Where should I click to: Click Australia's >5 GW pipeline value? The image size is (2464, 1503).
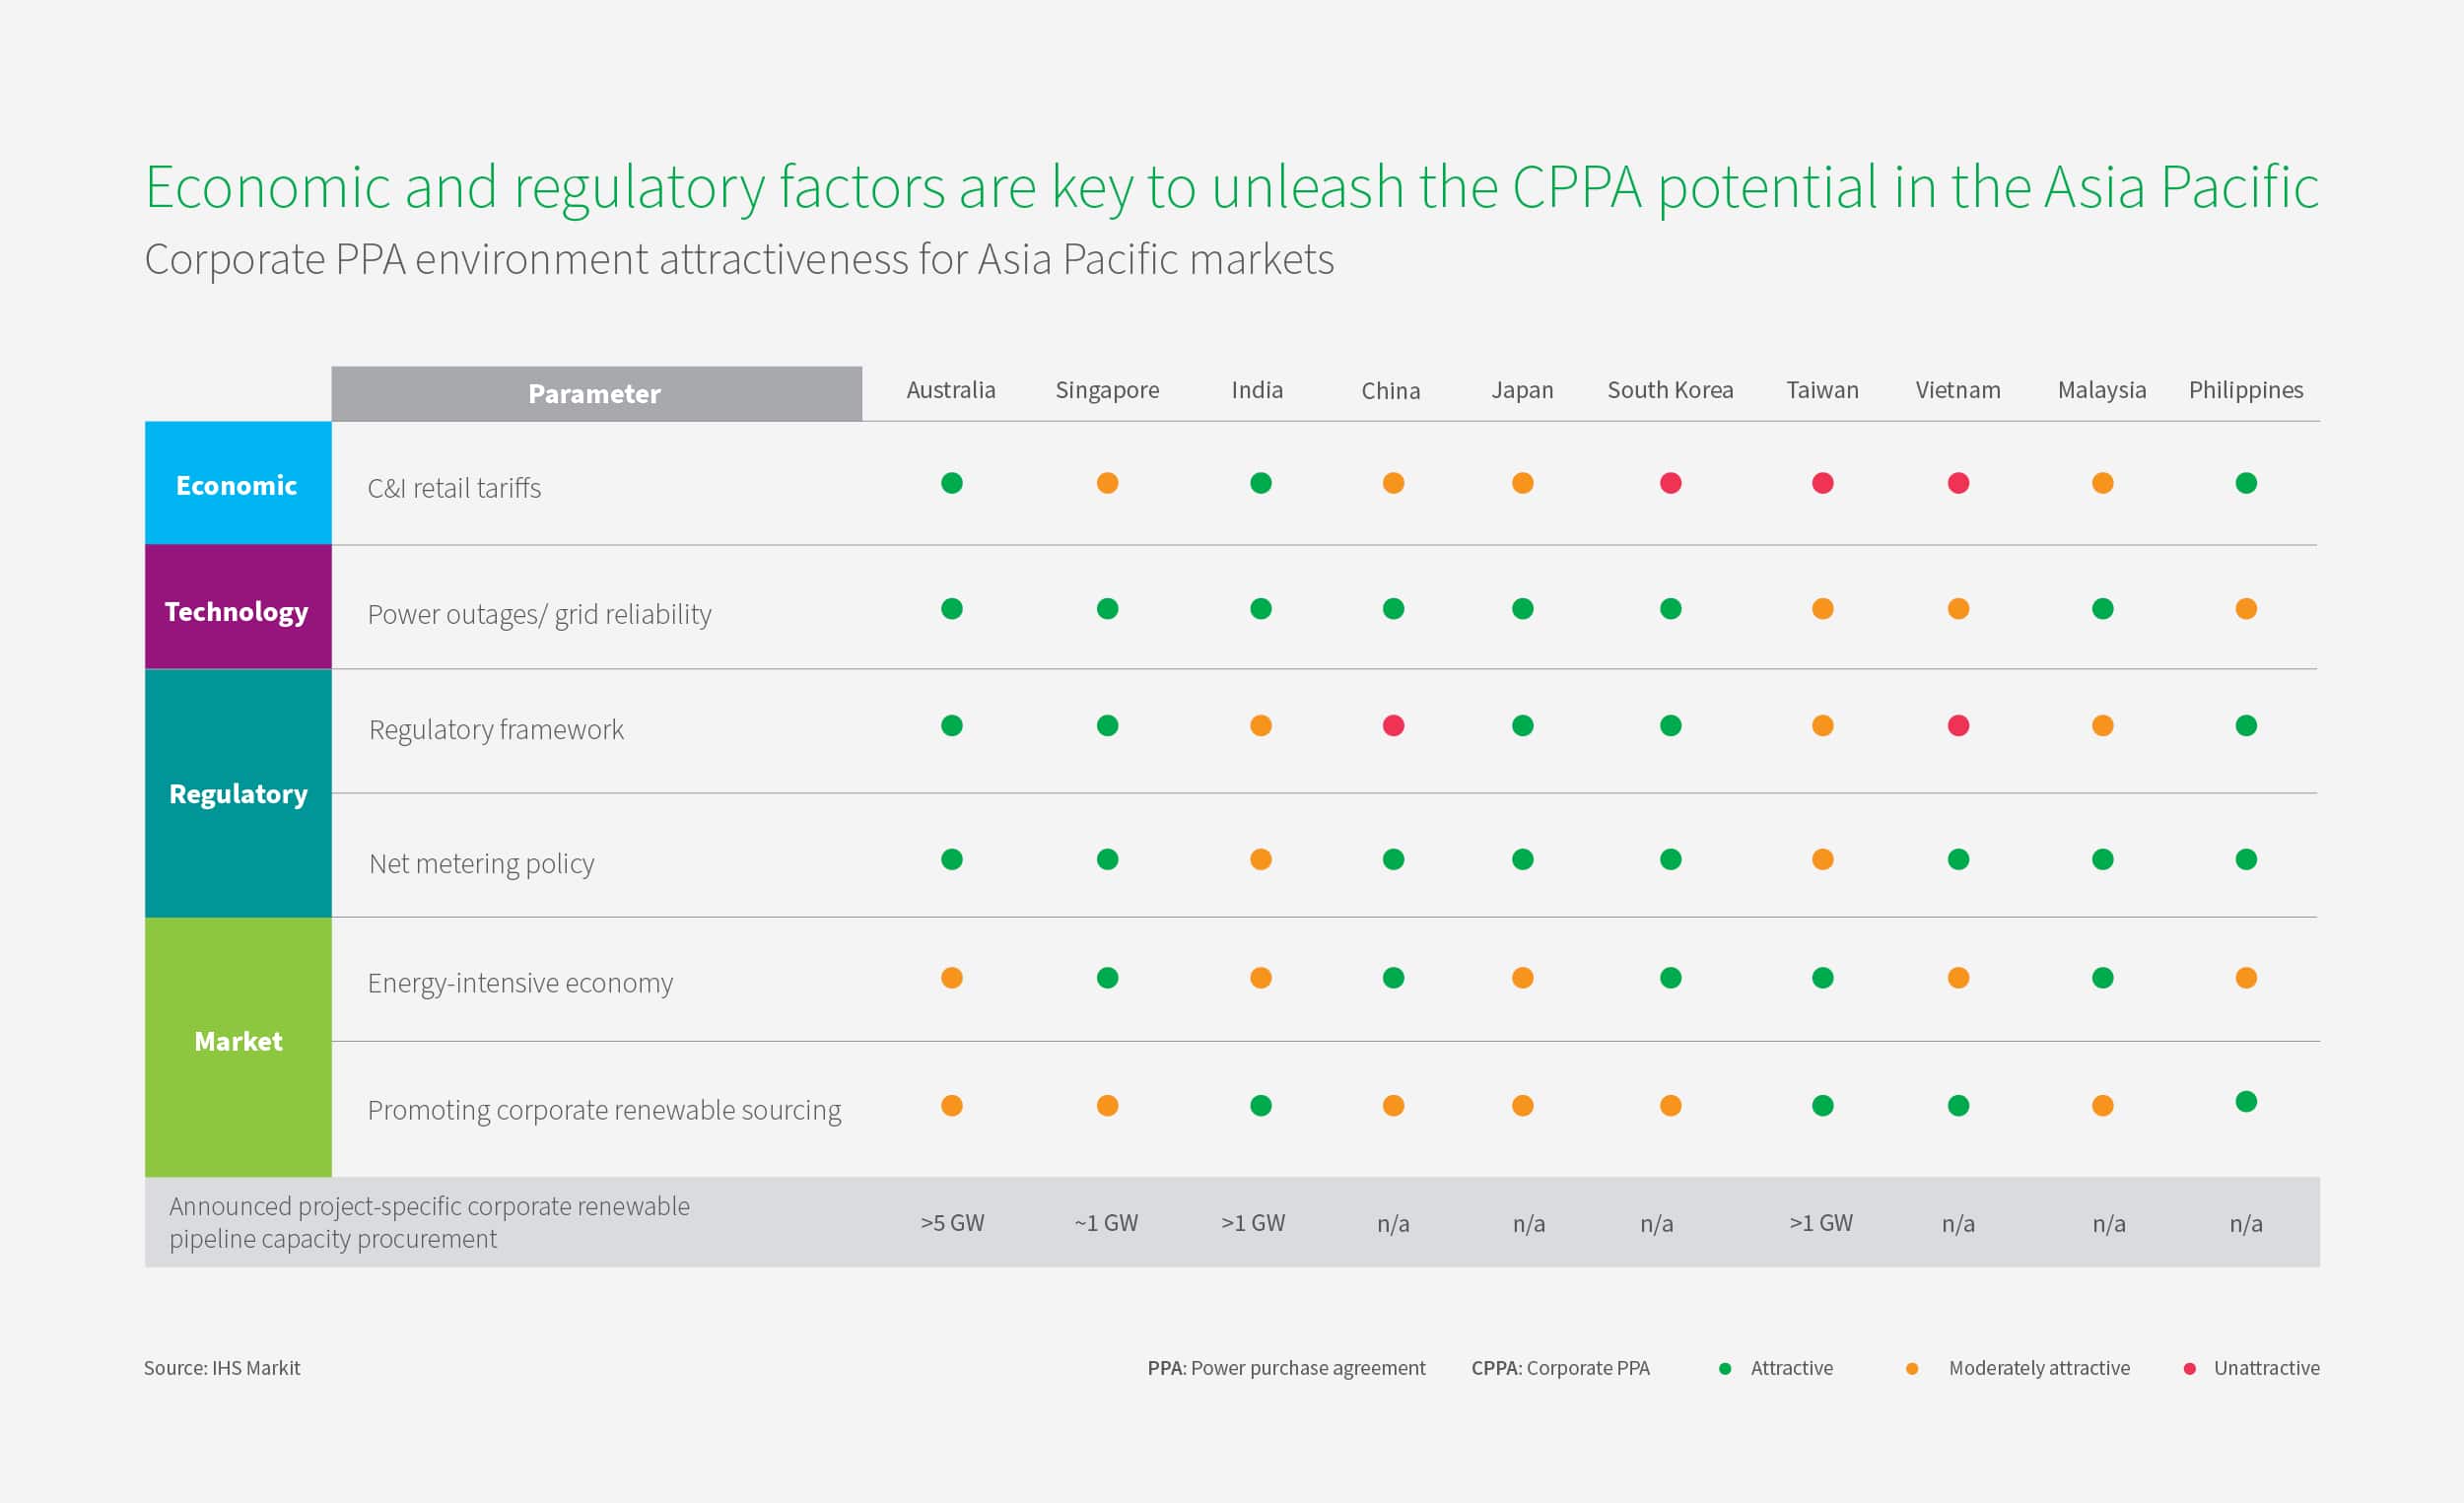952,1222
